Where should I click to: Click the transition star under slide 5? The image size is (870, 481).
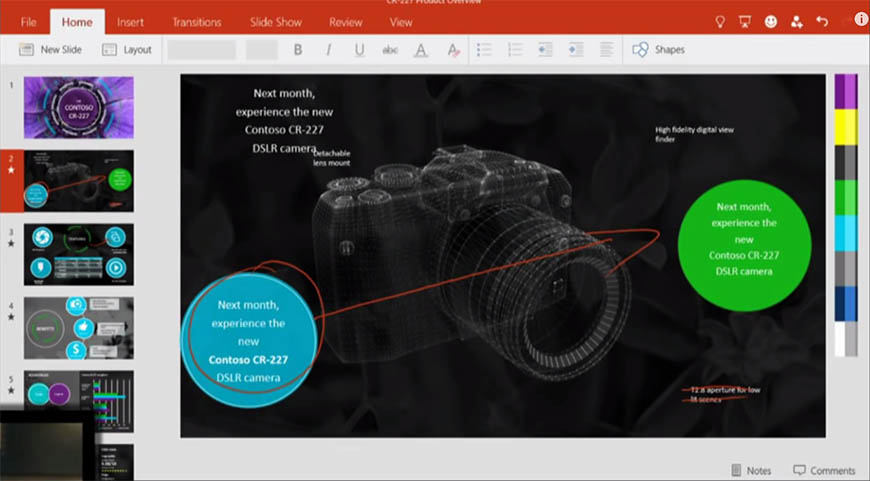tap(11, 391)
